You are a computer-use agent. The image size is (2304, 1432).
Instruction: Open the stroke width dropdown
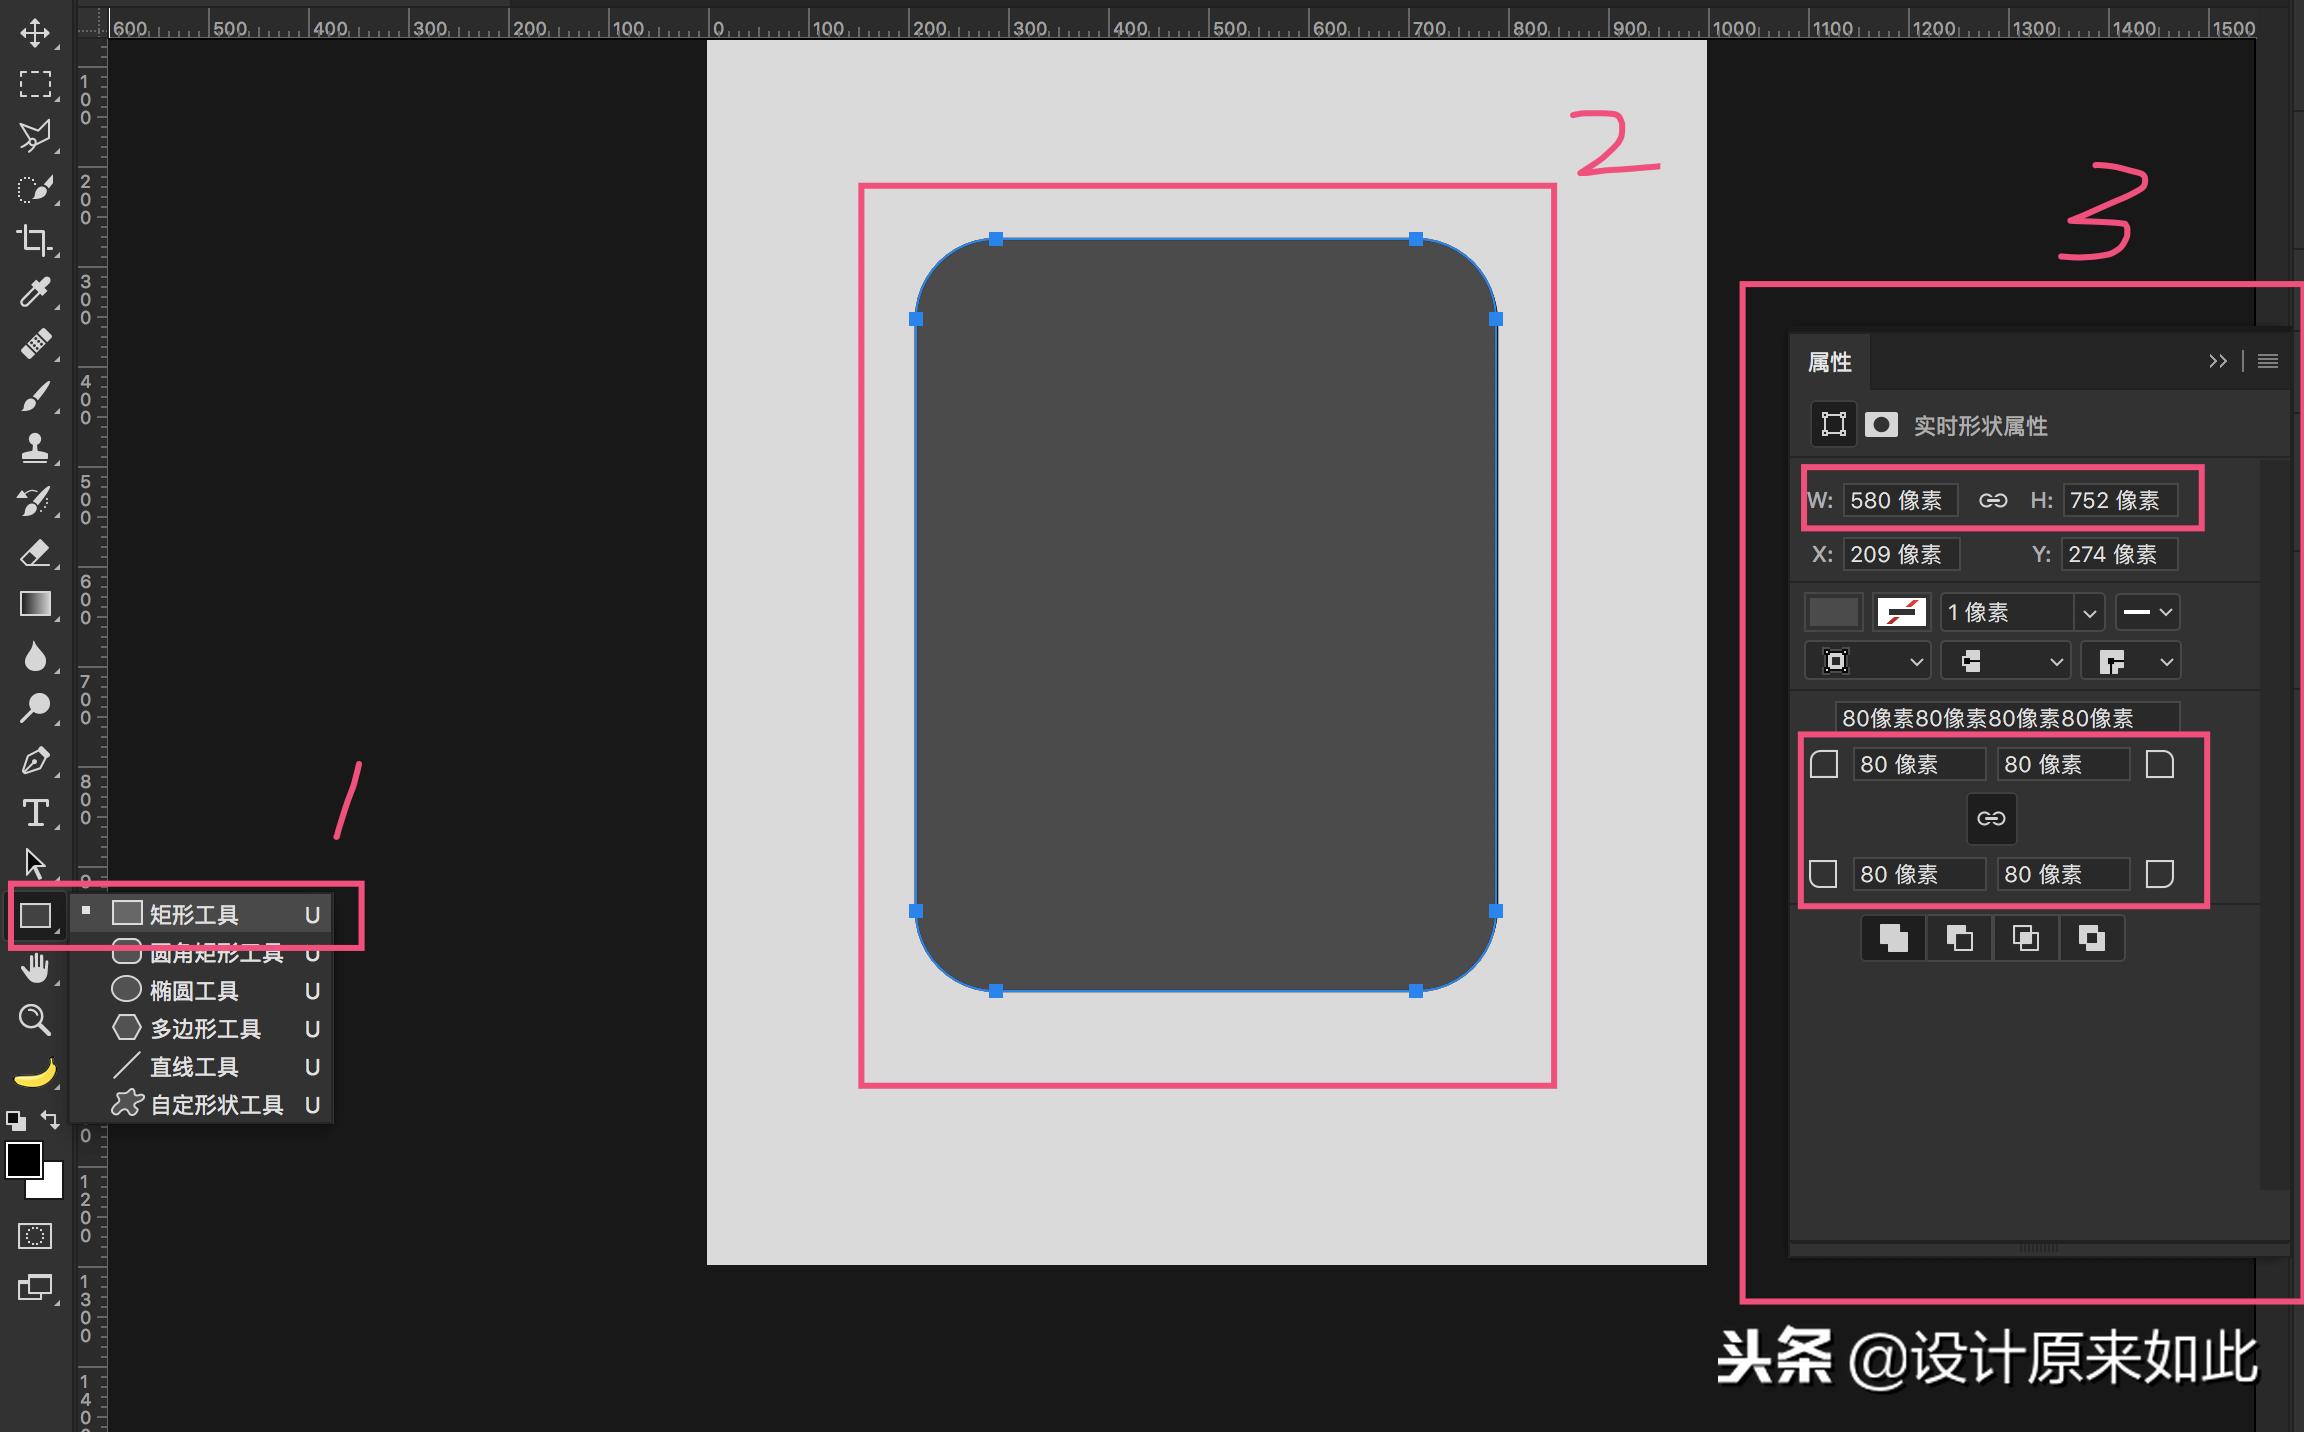[x=2090, y=611]
